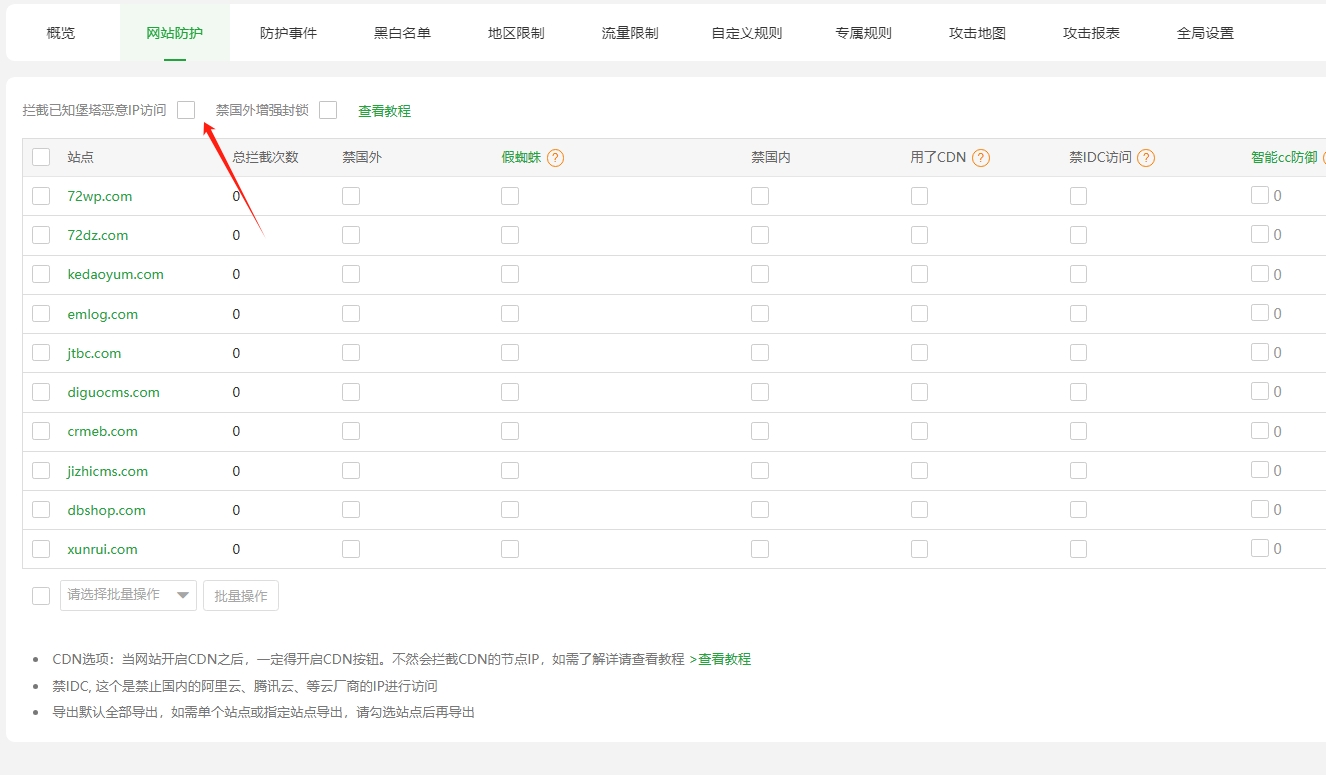The width and height of the screenshot is (1326, 775).
Task: Open 专属规则 tab
Action: [x=863, y=33]
